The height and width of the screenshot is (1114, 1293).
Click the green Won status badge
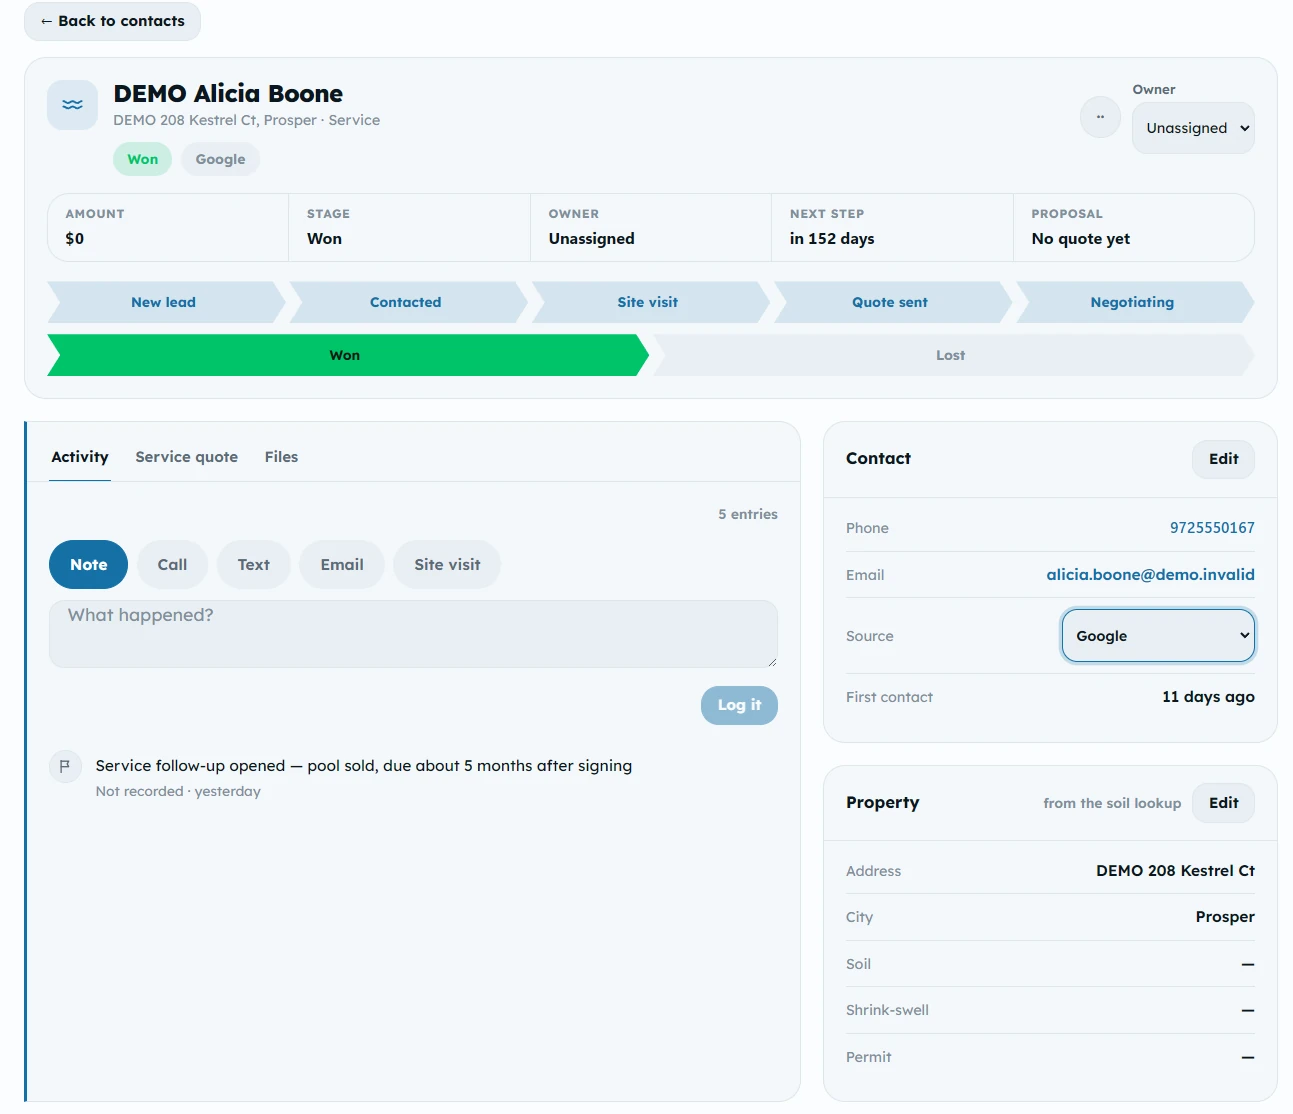coord(142,159)
